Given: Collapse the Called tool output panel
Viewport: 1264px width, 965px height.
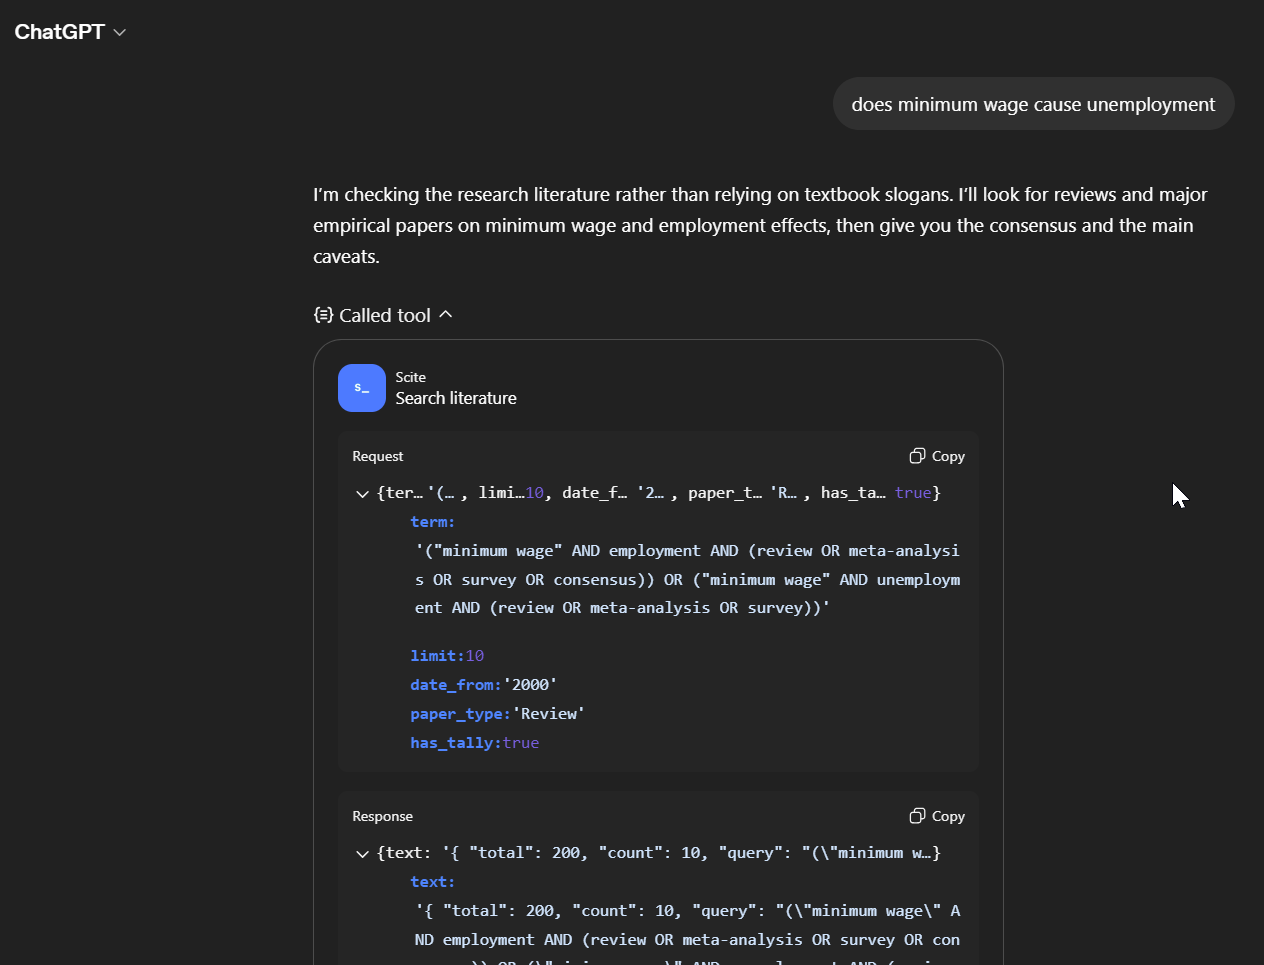Looking at the screenshot, I should click(447, 314).
